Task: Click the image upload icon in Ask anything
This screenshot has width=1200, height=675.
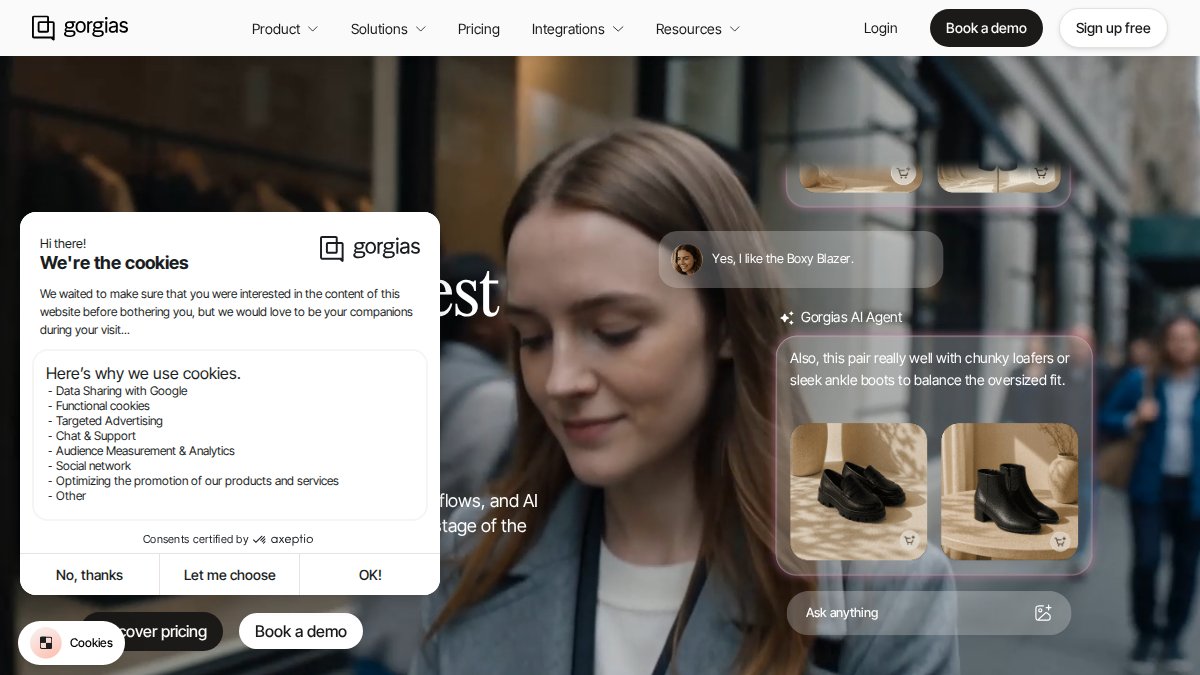Action: click(1043, 613)
